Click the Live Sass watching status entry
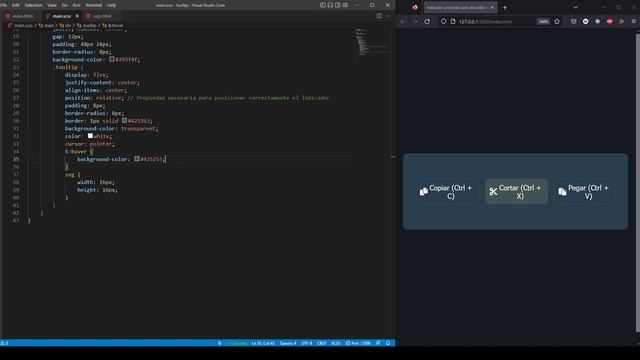The image size is (640, 360). click(x=237, y=343)
